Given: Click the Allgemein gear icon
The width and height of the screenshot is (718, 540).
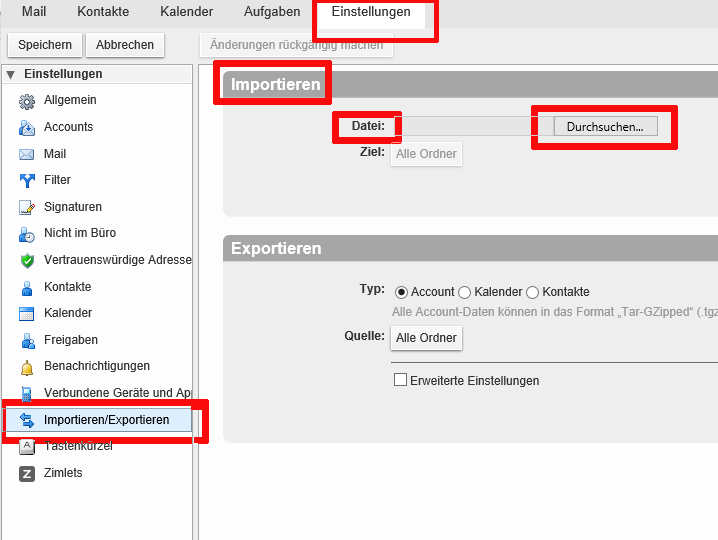Looking at the screenshot, I should coord(27,101).
